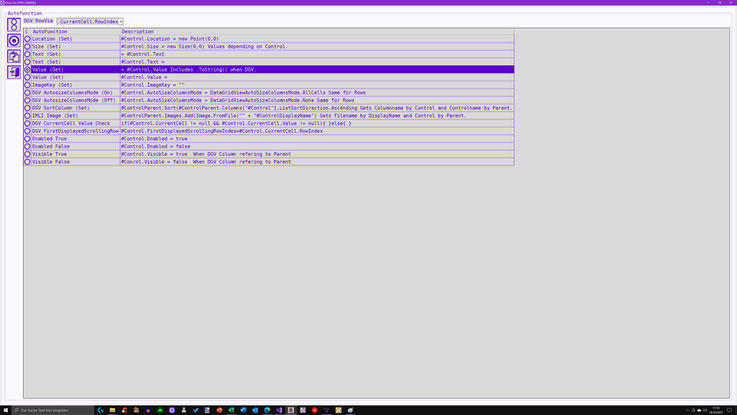Open the notification center in system tray
Viewport: 737px width, 415px height.
click(729, 410)
